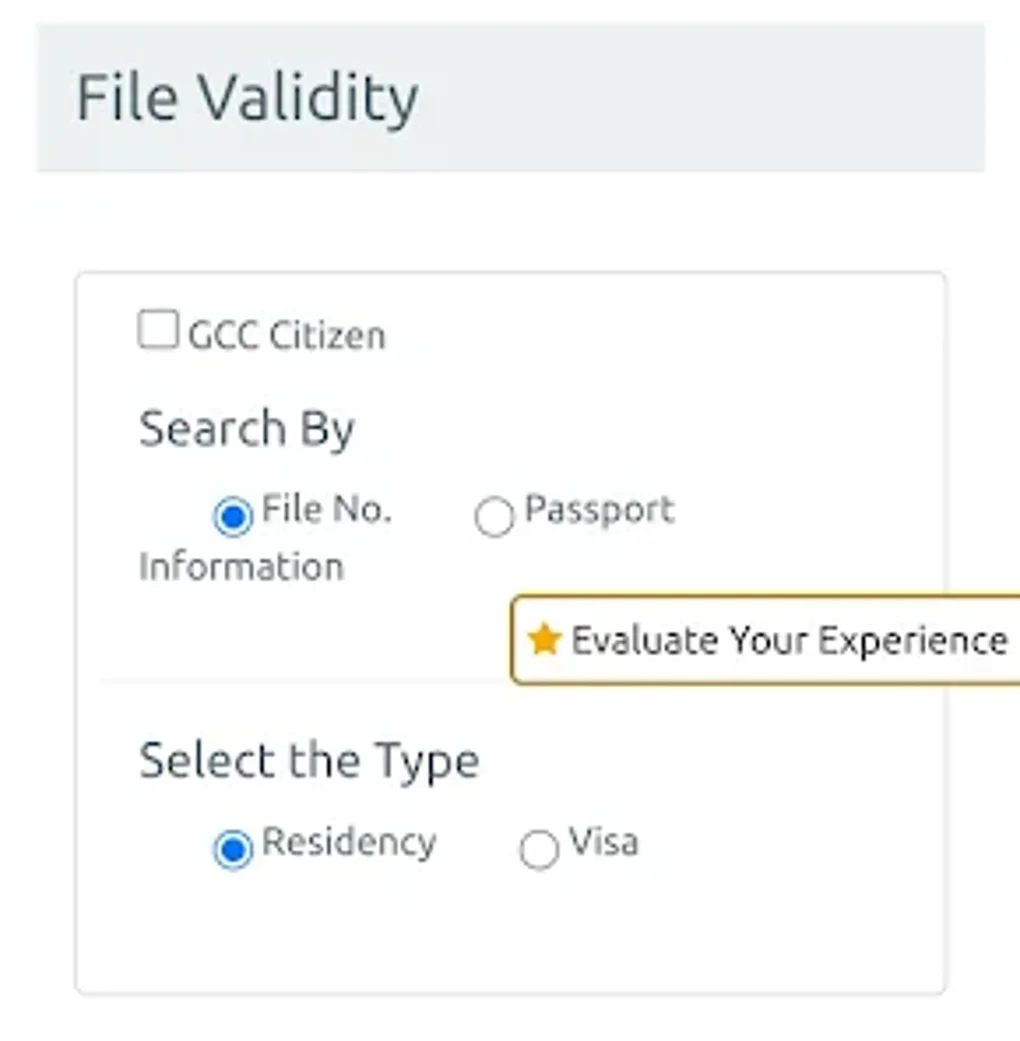Click the Search By section label
1020x1041 pixels.
247,428
